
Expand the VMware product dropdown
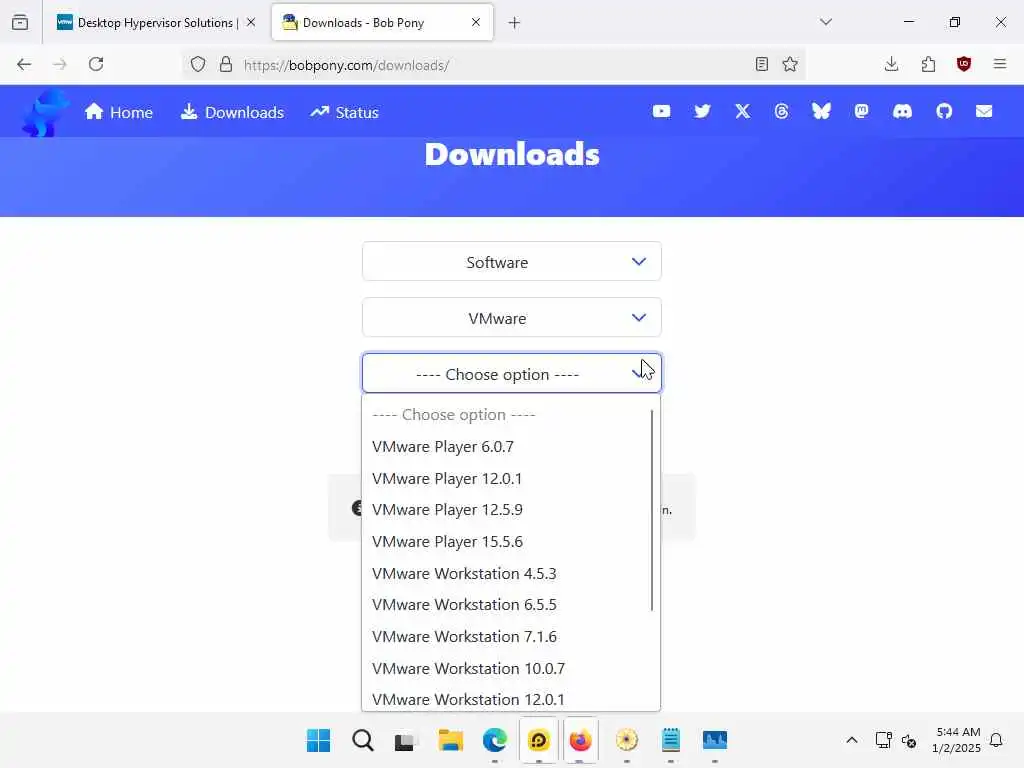511,318
